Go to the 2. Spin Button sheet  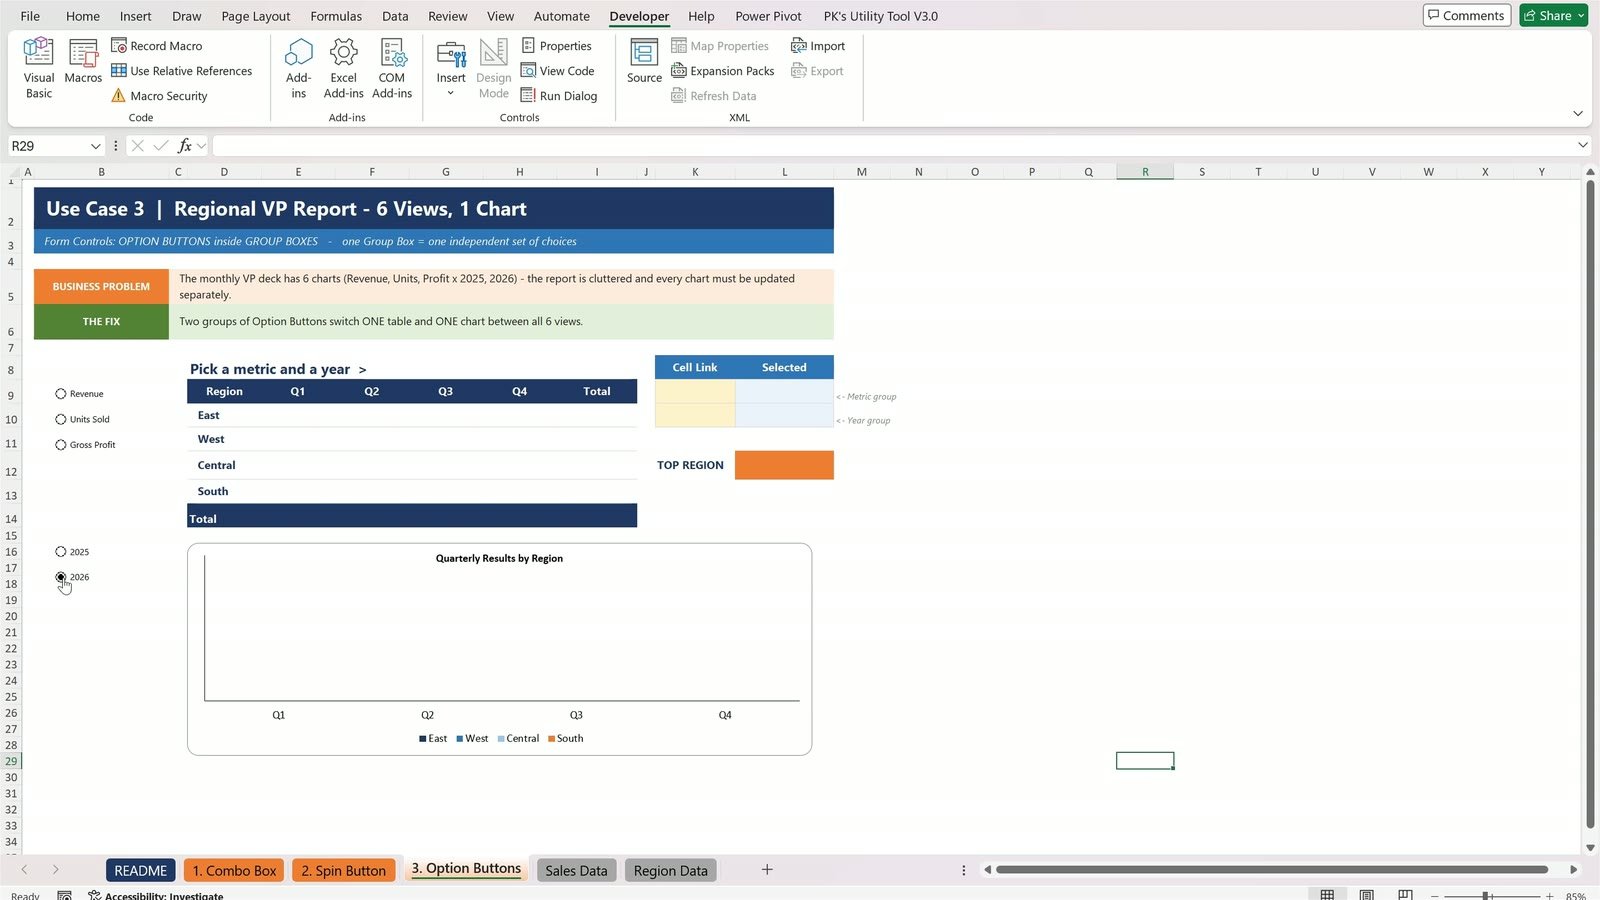(x=343, y=871)
